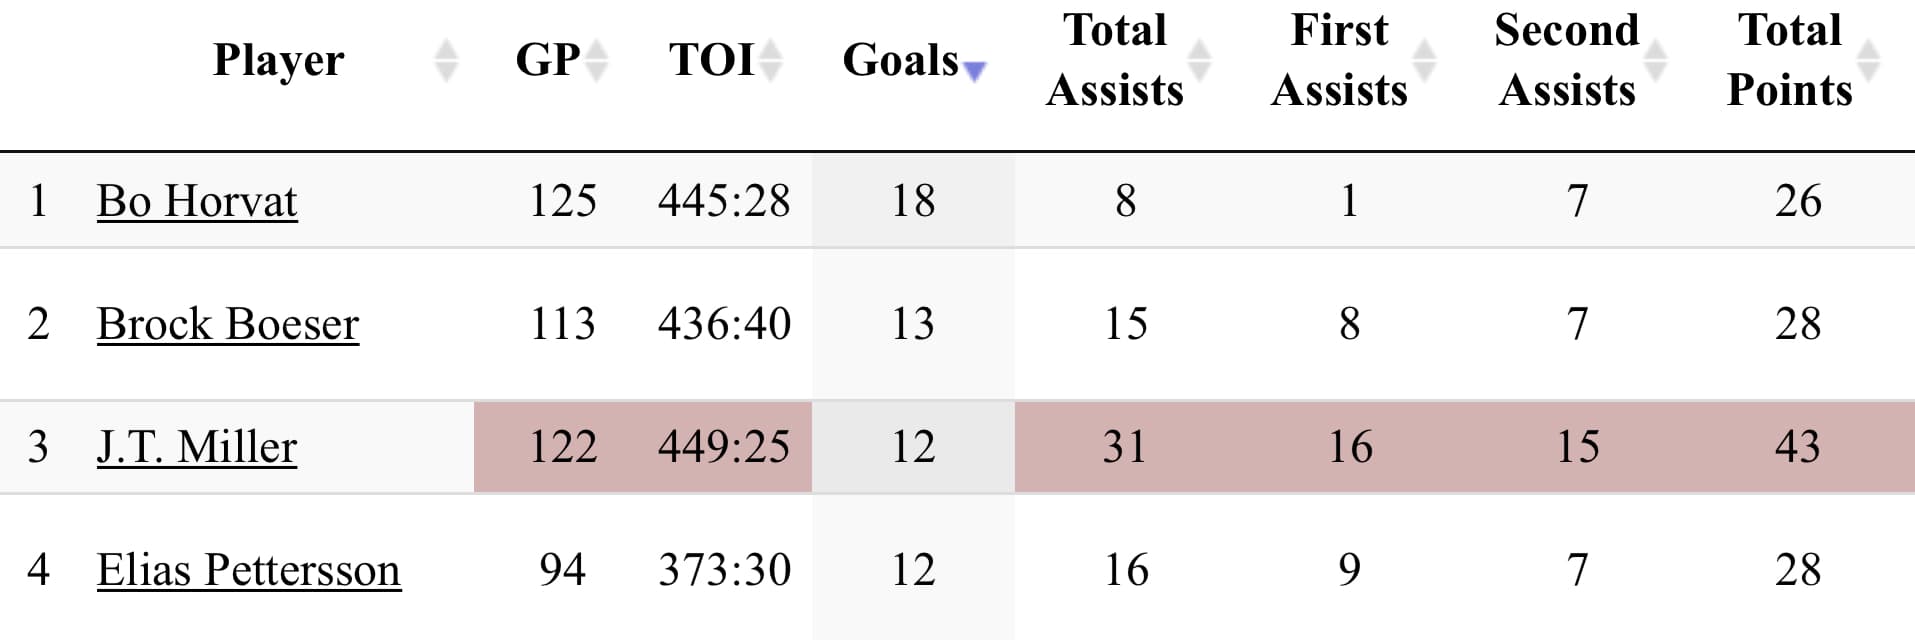This screenshot has width=1915, height=640.
Task: Click sort arrows beside Total Points
Action: (1867, 61)
